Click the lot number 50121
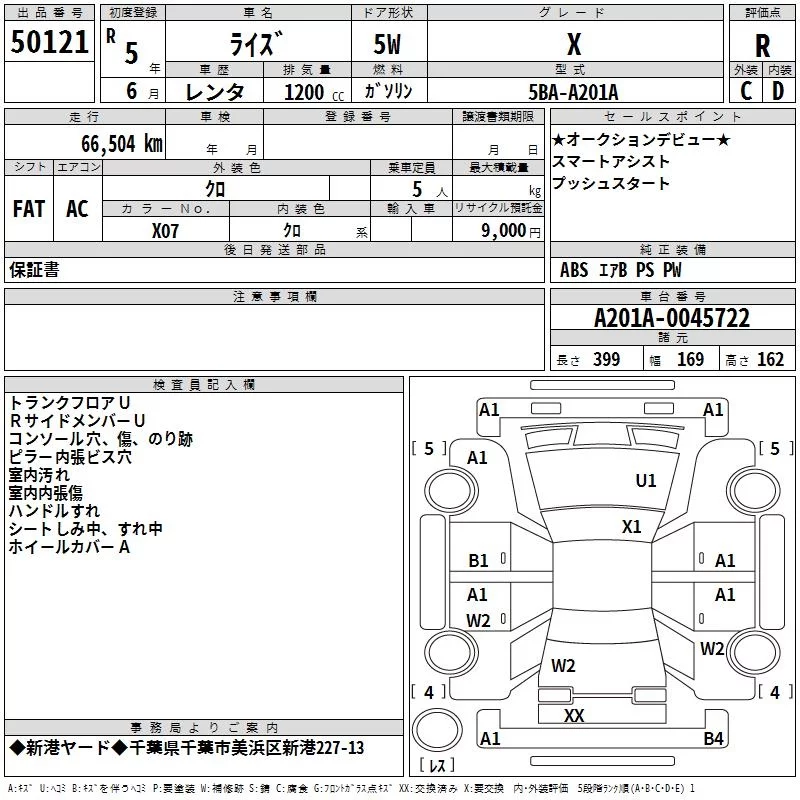The image size is (800, 800). (49, 42)
